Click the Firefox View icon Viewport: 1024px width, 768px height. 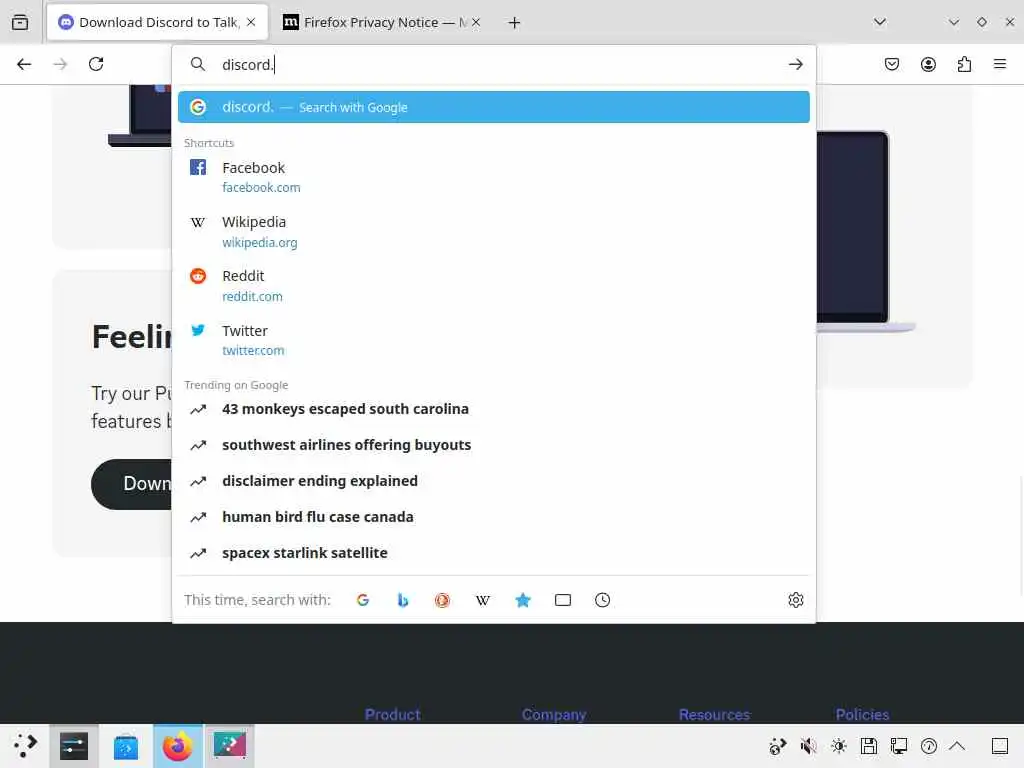pos(20,22)
